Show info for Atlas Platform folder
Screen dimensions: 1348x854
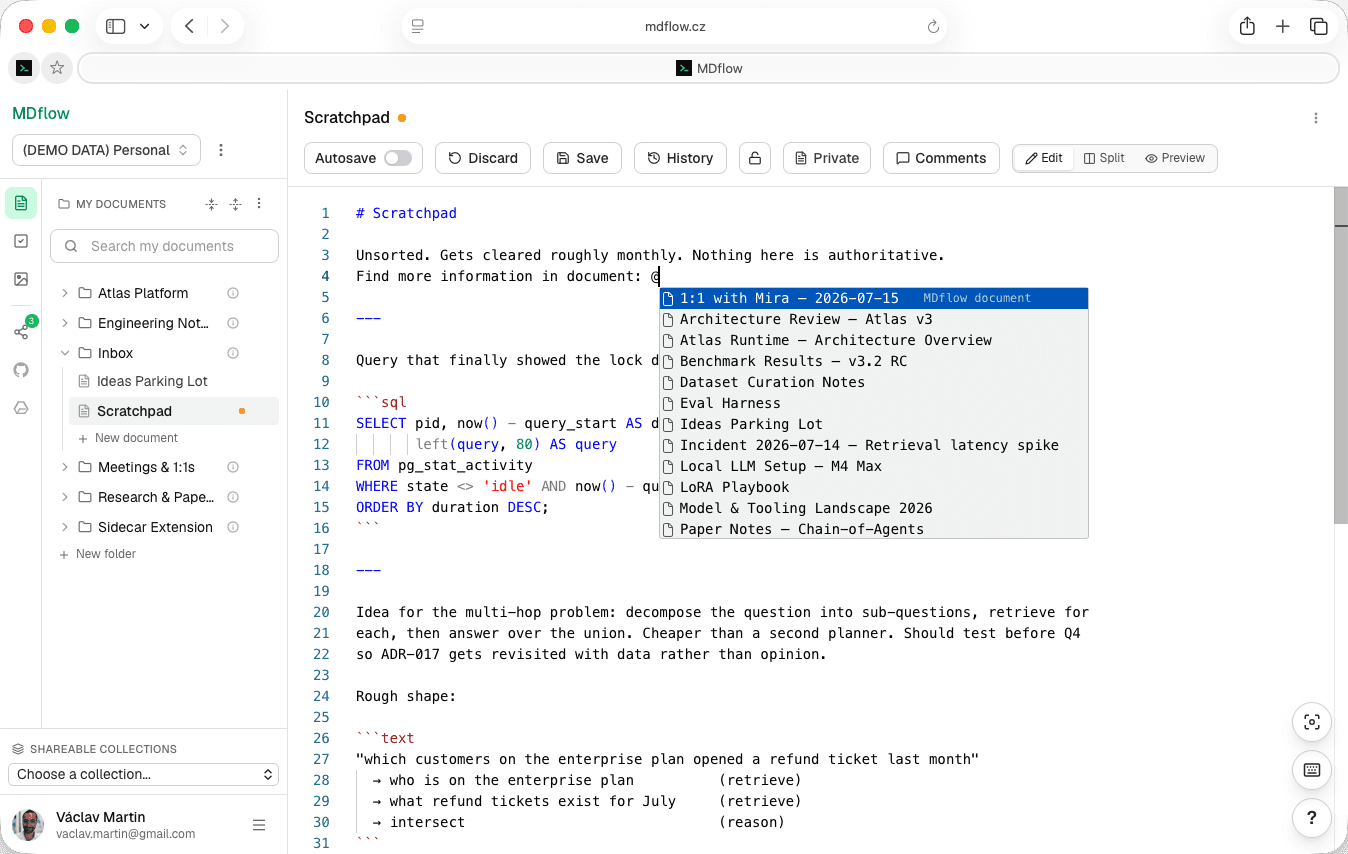(x=233, y=293)
